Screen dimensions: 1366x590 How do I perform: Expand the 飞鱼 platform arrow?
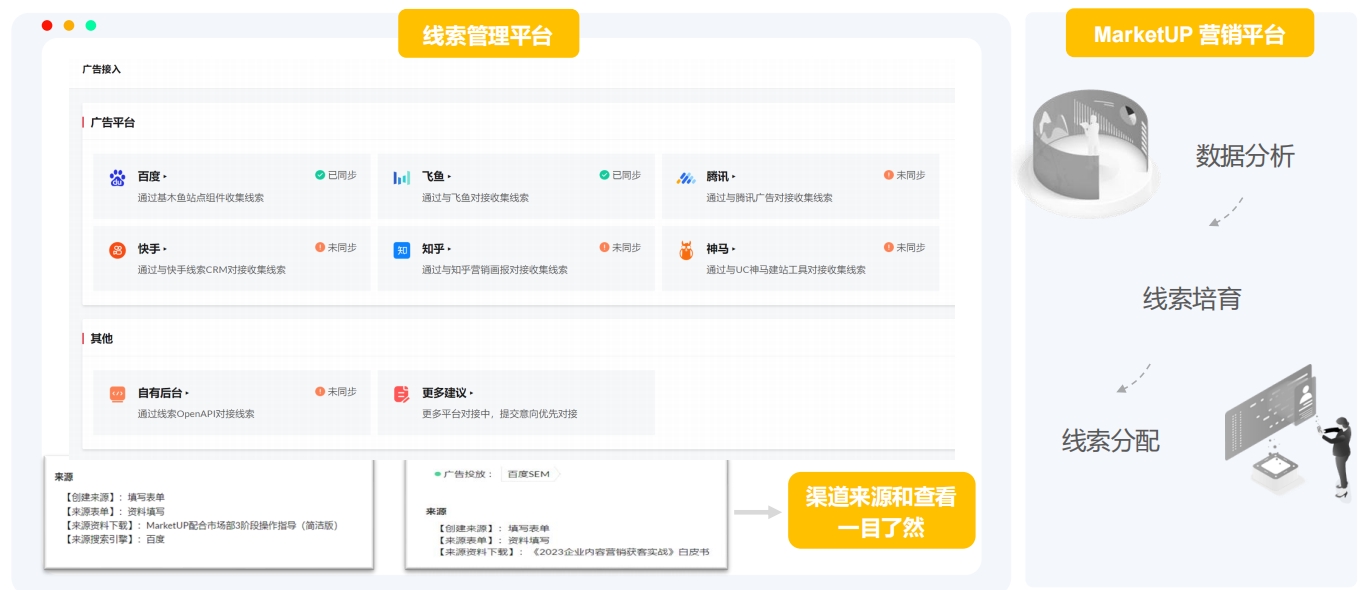[x=449, y=177]
